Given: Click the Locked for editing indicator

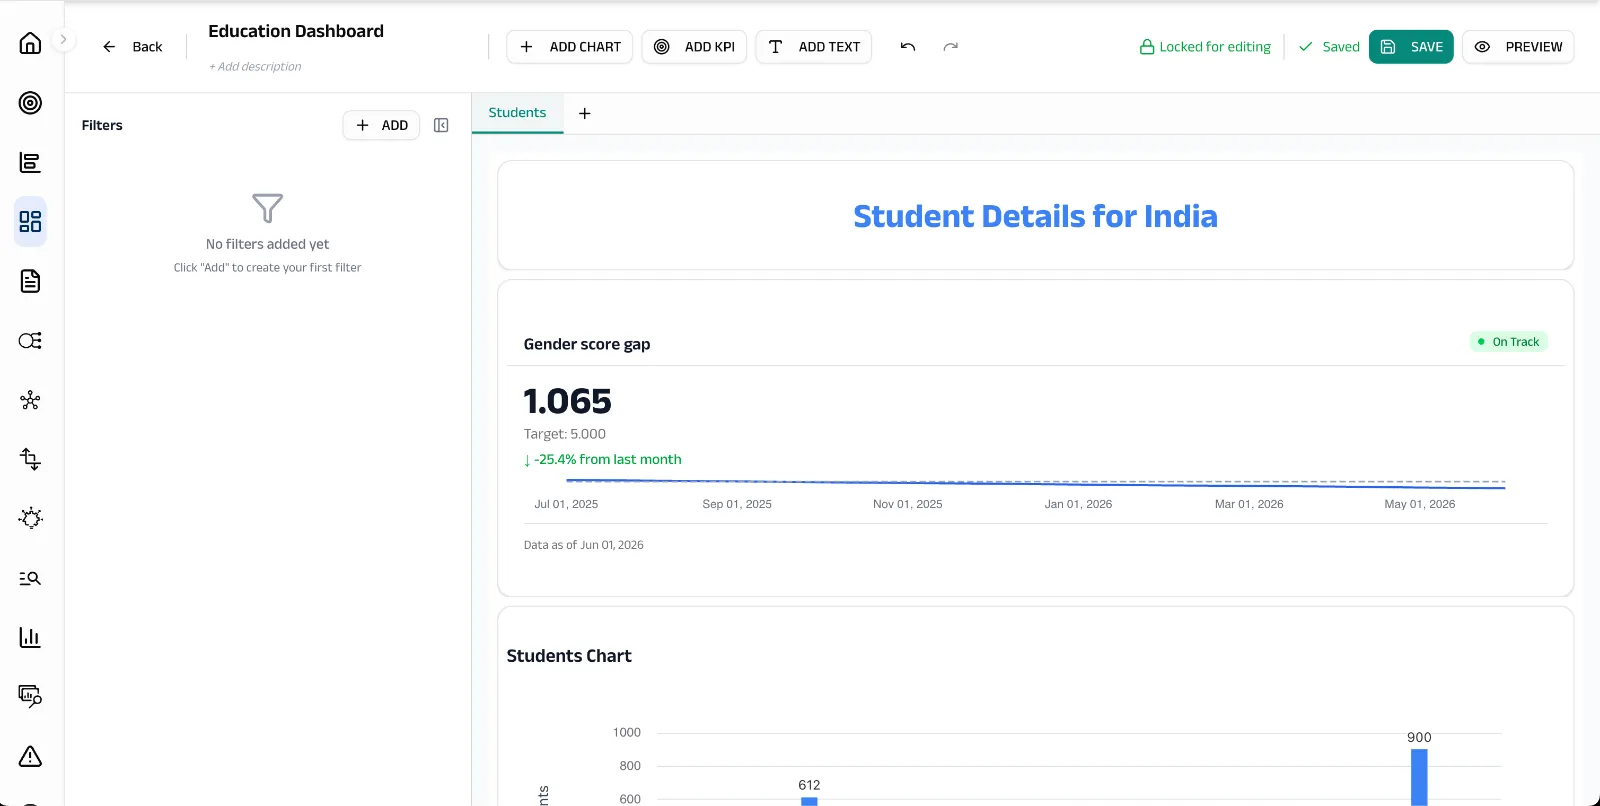Looking at the screenshot, I should pos(1205,47).
